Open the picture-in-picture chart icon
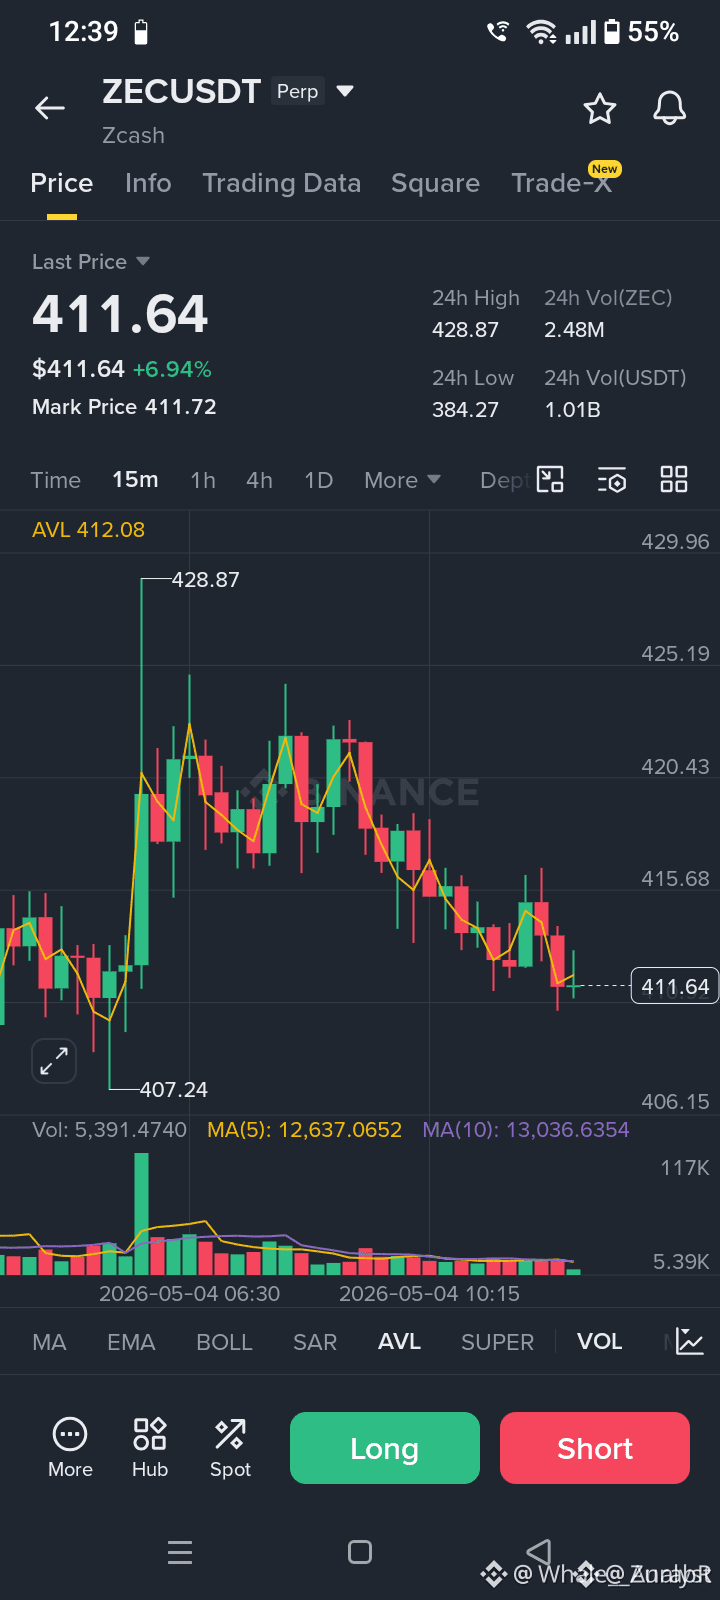The height and width of the screenshot is (1600, 720). click(x=550, y=480)
